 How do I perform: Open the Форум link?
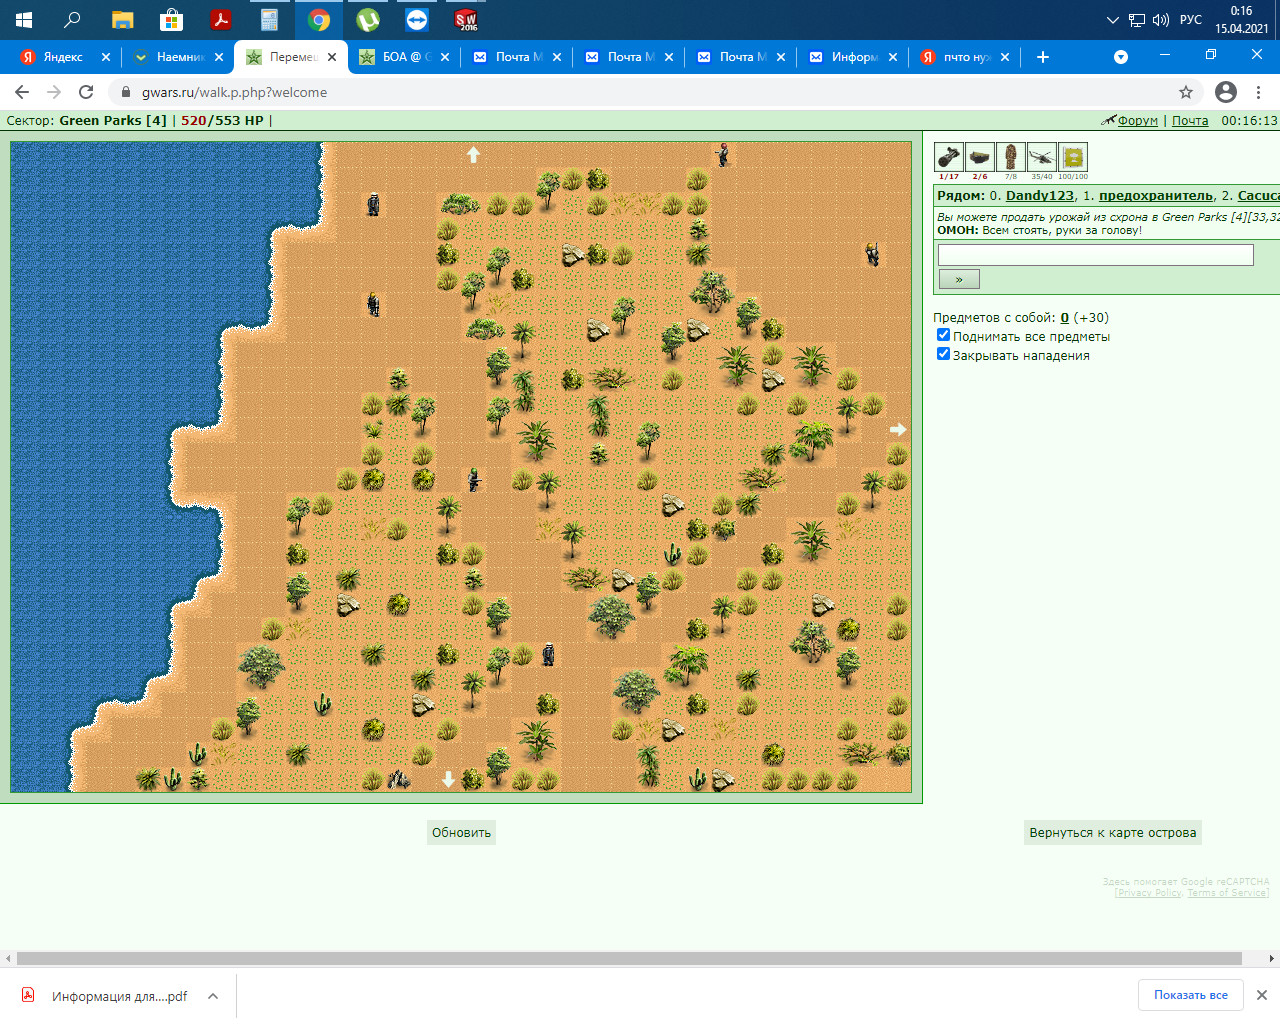click(1137, 120)
